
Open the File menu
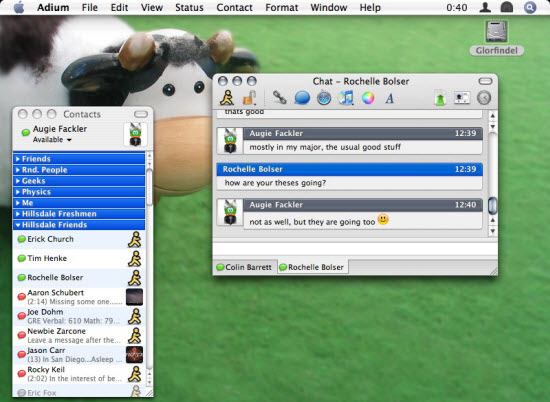[x=90, y=7]
